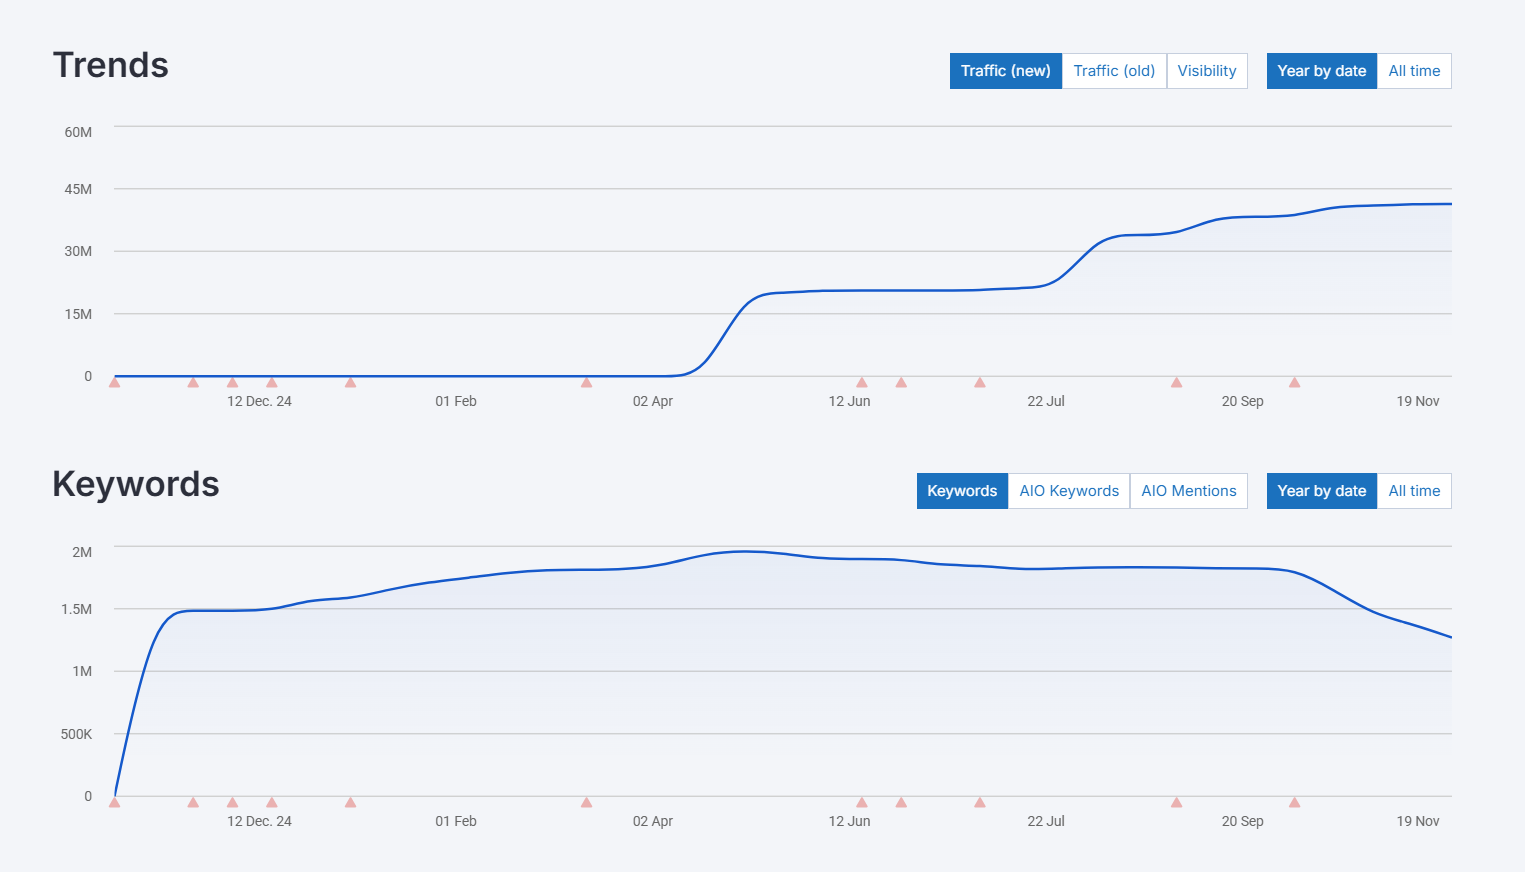Switch to the Traffic (new) view
The image size is (1525, 872).
point(1005,70)
